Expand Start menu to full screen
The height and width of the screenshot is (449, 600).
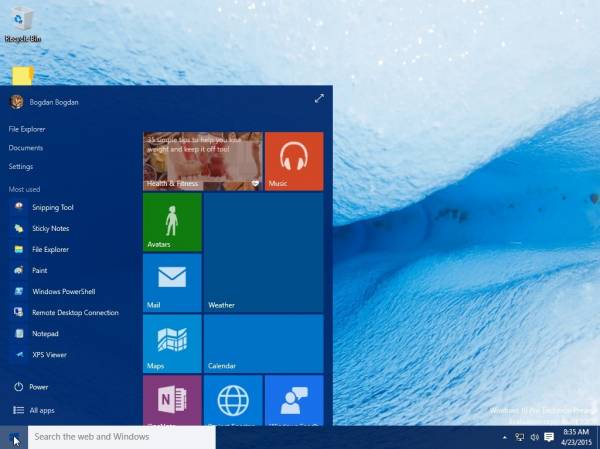pos(319,98)
